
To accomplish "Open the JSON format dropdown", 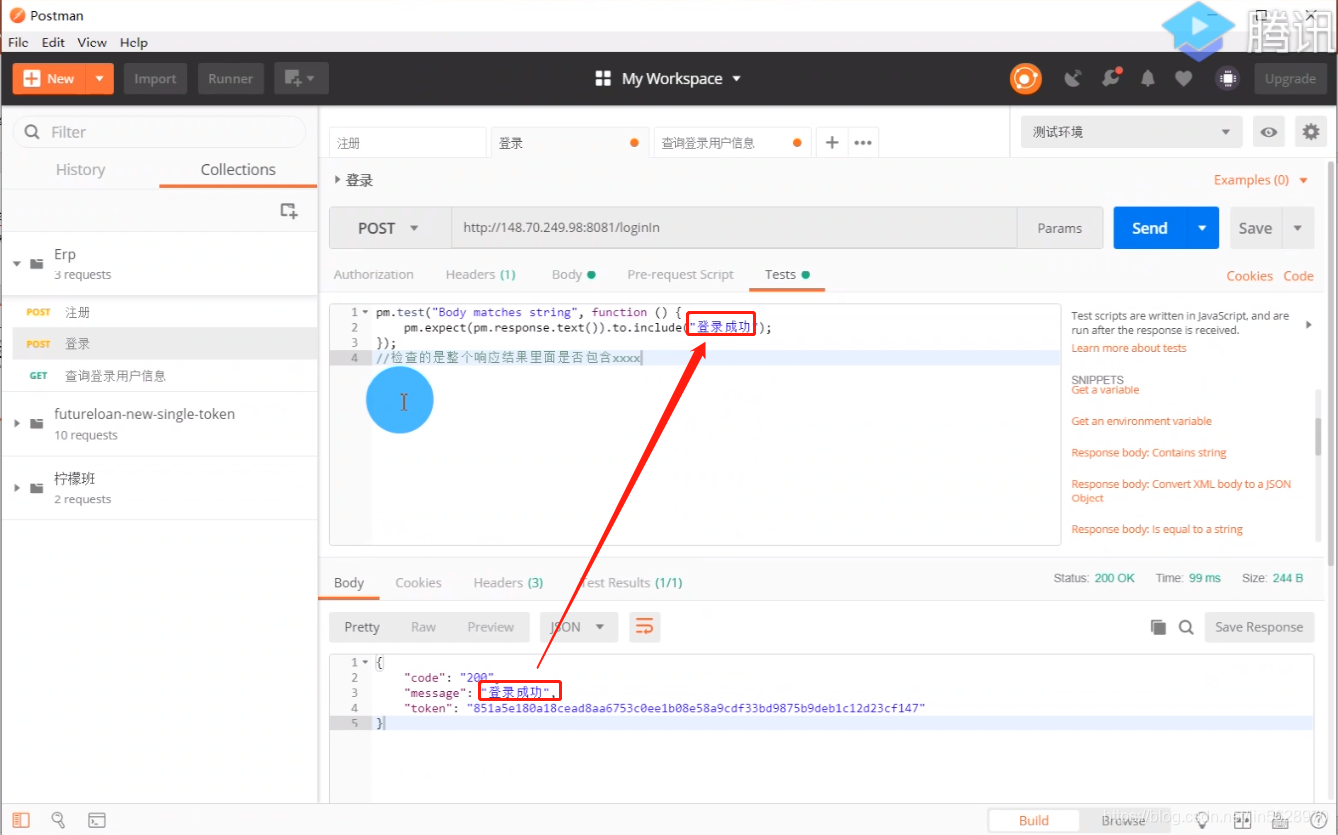I will [x=579, y=627].
